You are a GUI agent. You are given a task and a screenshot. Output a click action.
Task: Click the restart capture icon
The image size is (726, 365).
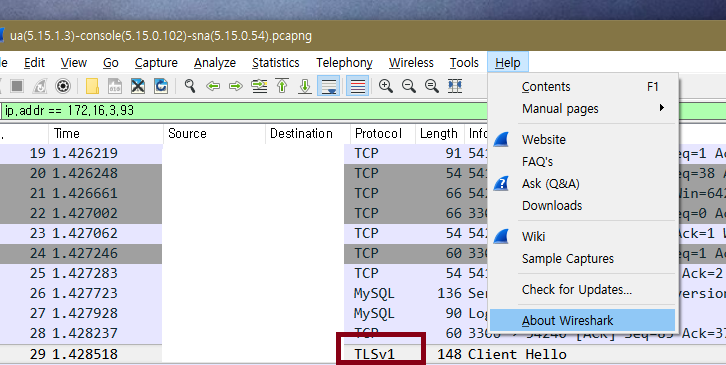pos(40,86)
